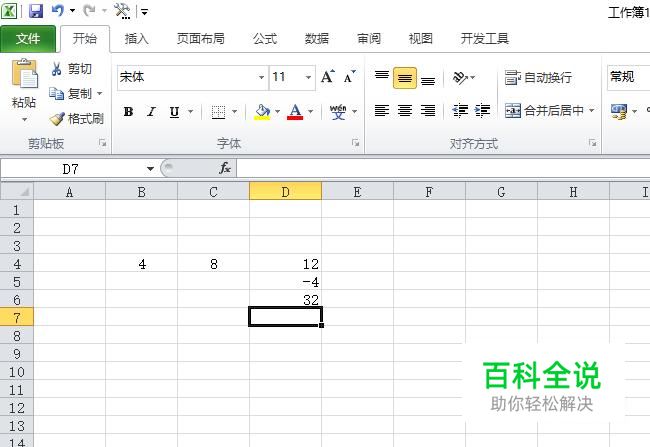Click the Undo arrow icon
The image size is (650, 447).
coord(58,10)
